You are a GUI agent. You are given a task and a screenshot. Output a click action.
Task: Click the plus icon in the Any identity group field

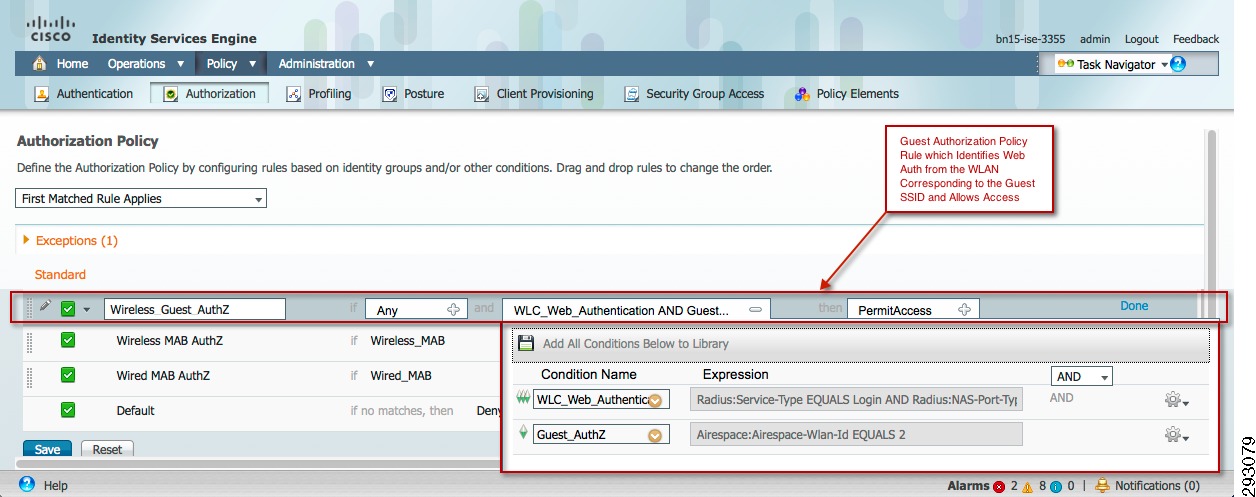(x=453, y=310)
